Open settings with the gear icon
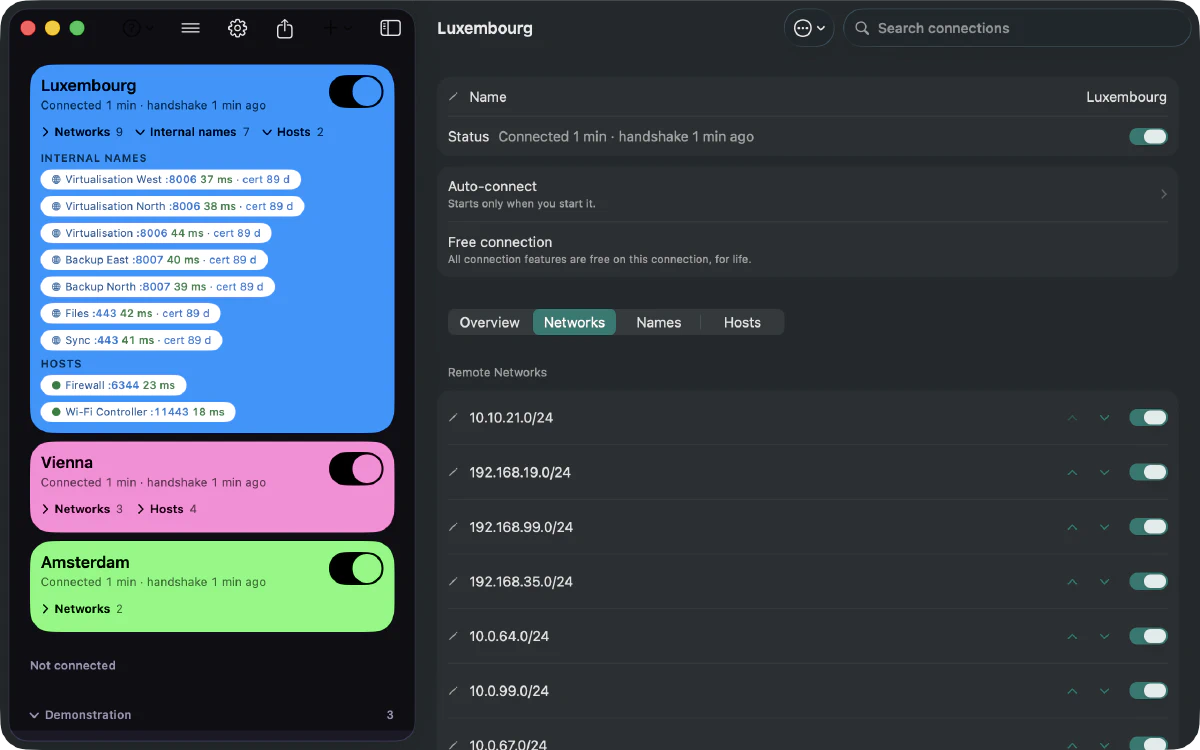Image resolution: width=1200 pixels, height=750 pixels. [x=237, y=28]
